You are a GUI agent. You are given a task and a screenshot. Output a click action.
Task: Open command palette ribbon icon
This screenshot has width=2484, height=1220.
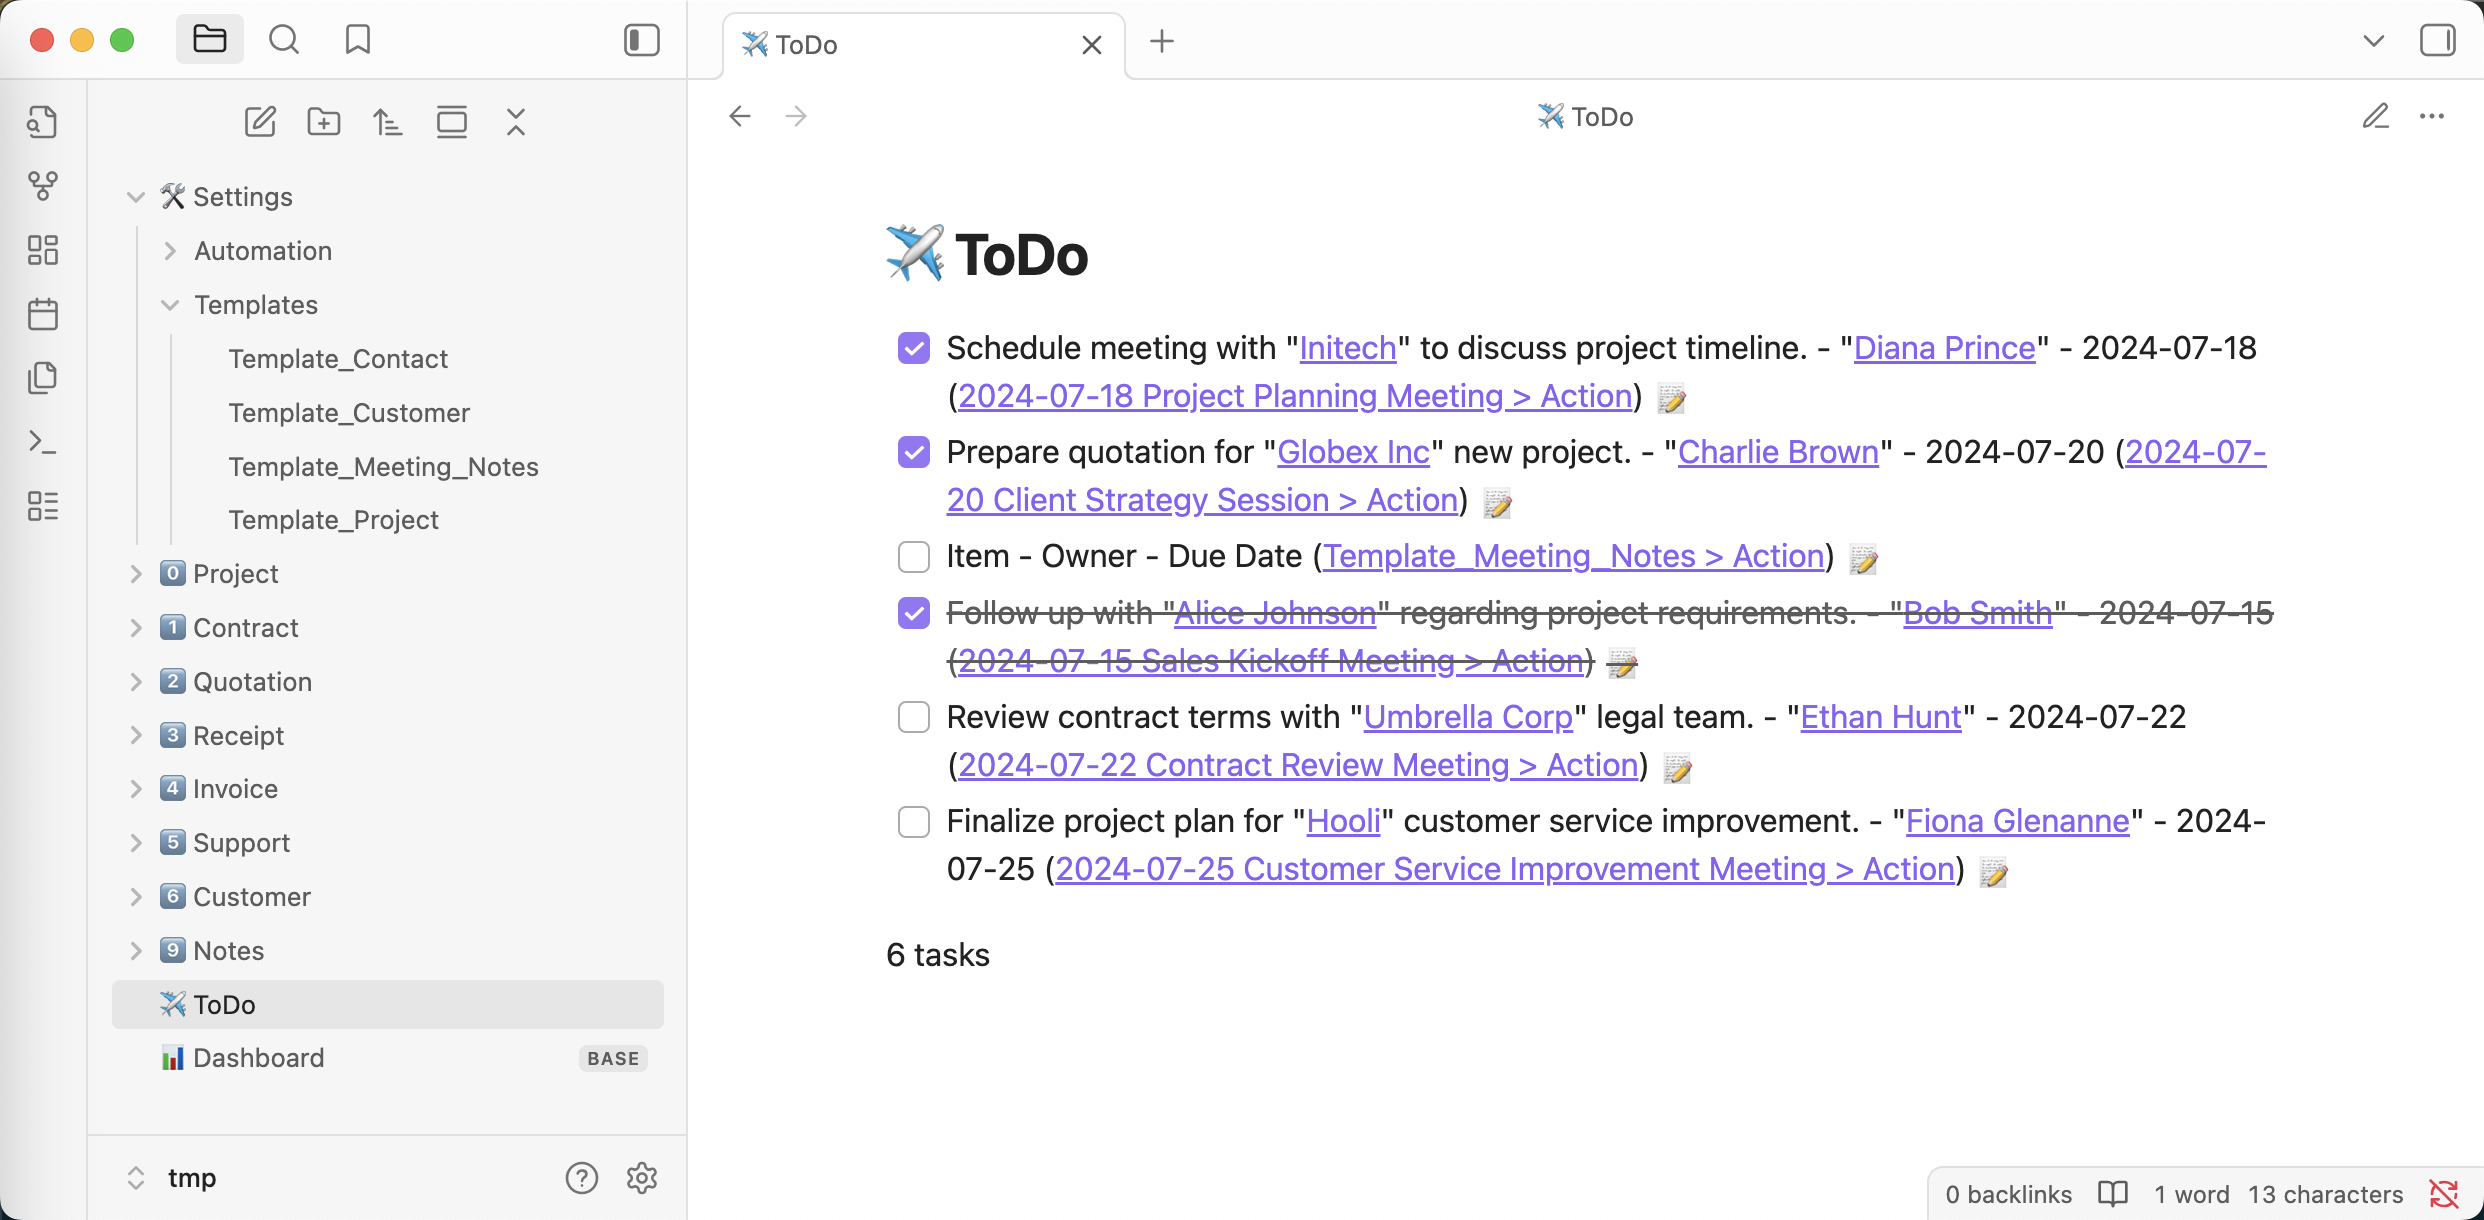tap(43, 442)
